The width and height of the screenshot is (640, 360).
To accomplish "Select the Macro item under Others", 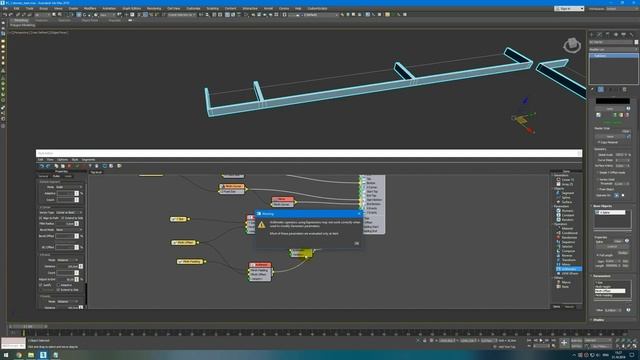I will (565, 282).
